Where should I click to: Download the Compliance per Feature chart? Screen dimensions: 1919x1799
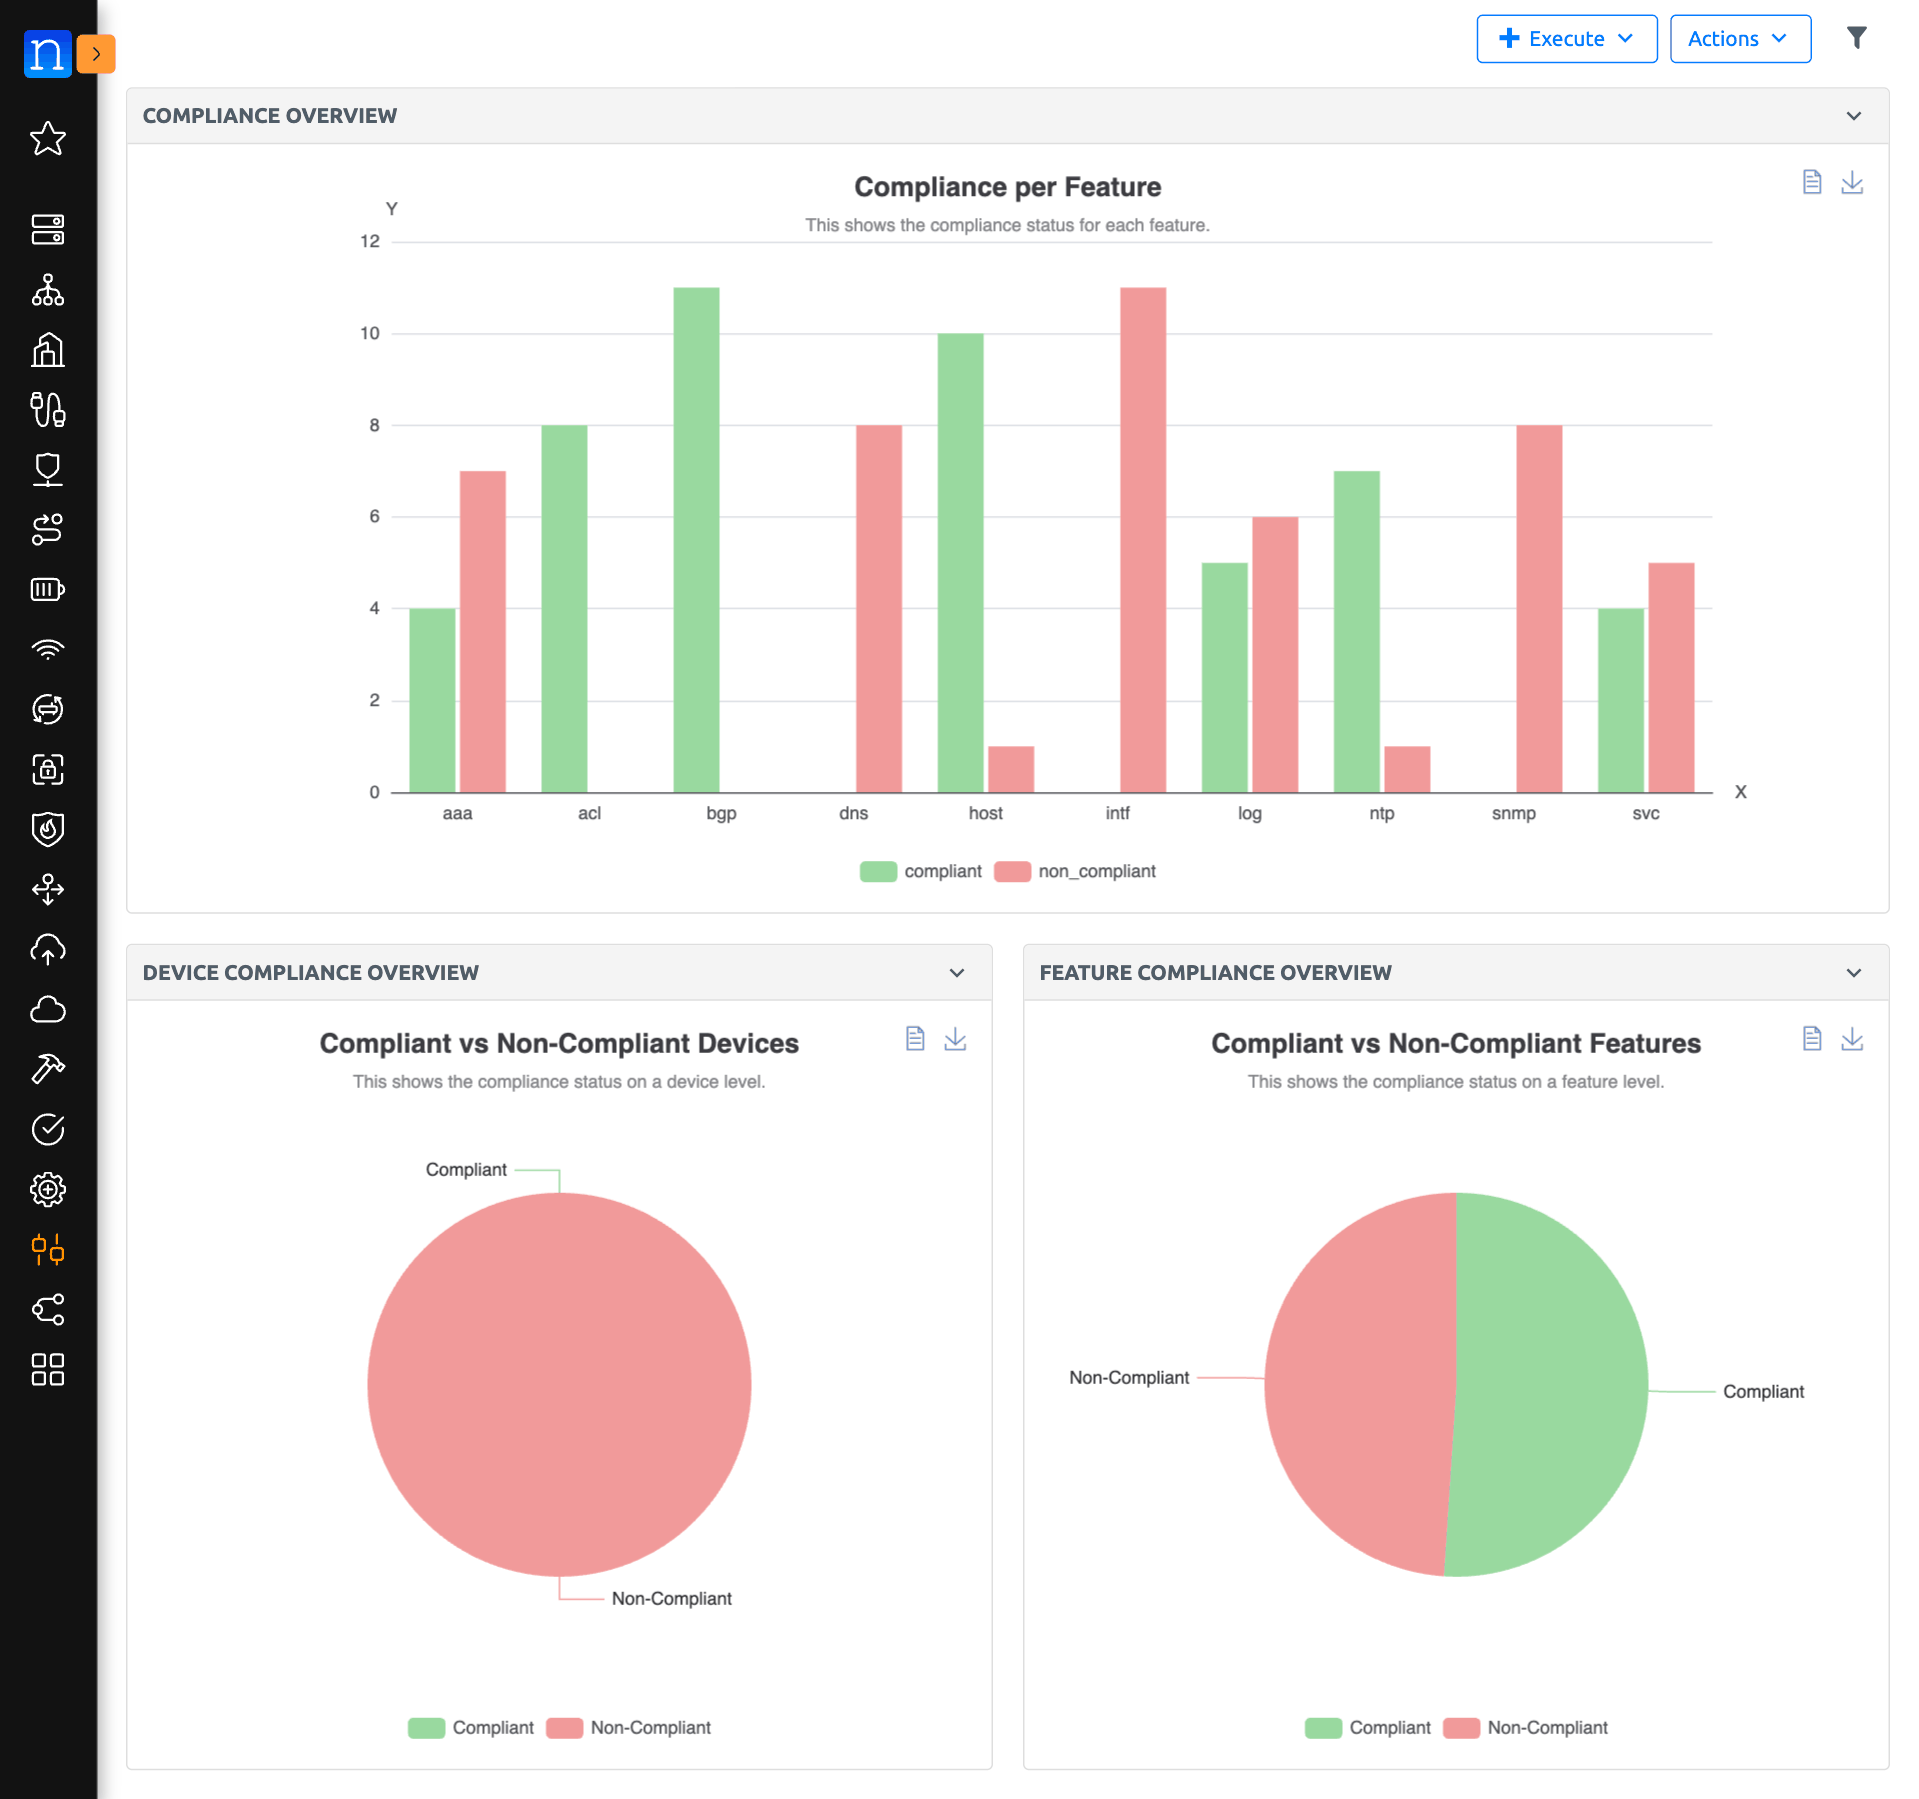pos(1853,183)
